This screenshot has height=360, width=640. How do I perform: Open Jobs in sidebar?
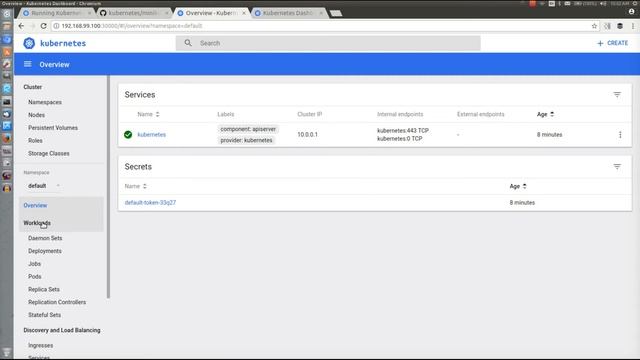tap(34, 264)
